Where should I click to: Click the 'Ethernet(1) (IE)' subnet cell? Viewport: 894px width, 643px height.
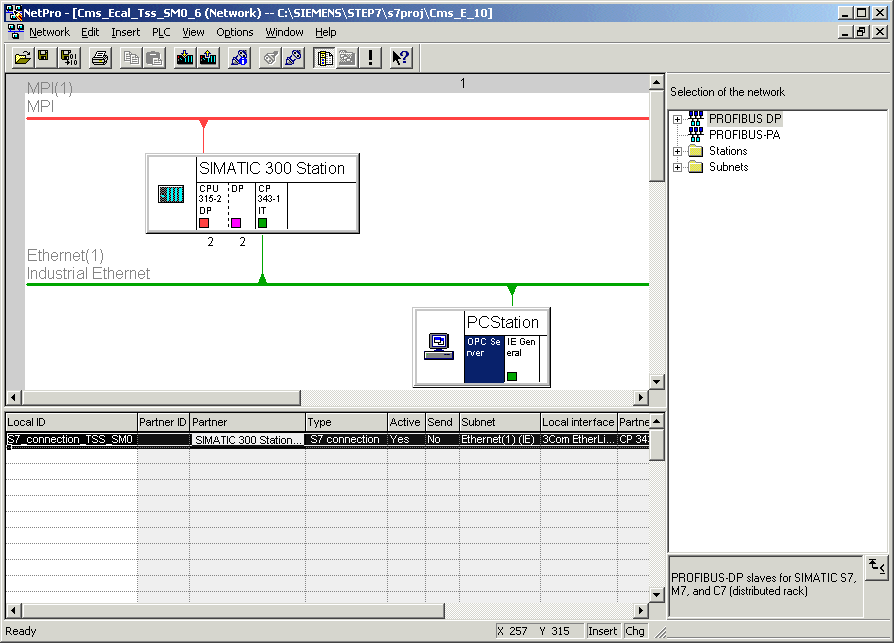499,439
